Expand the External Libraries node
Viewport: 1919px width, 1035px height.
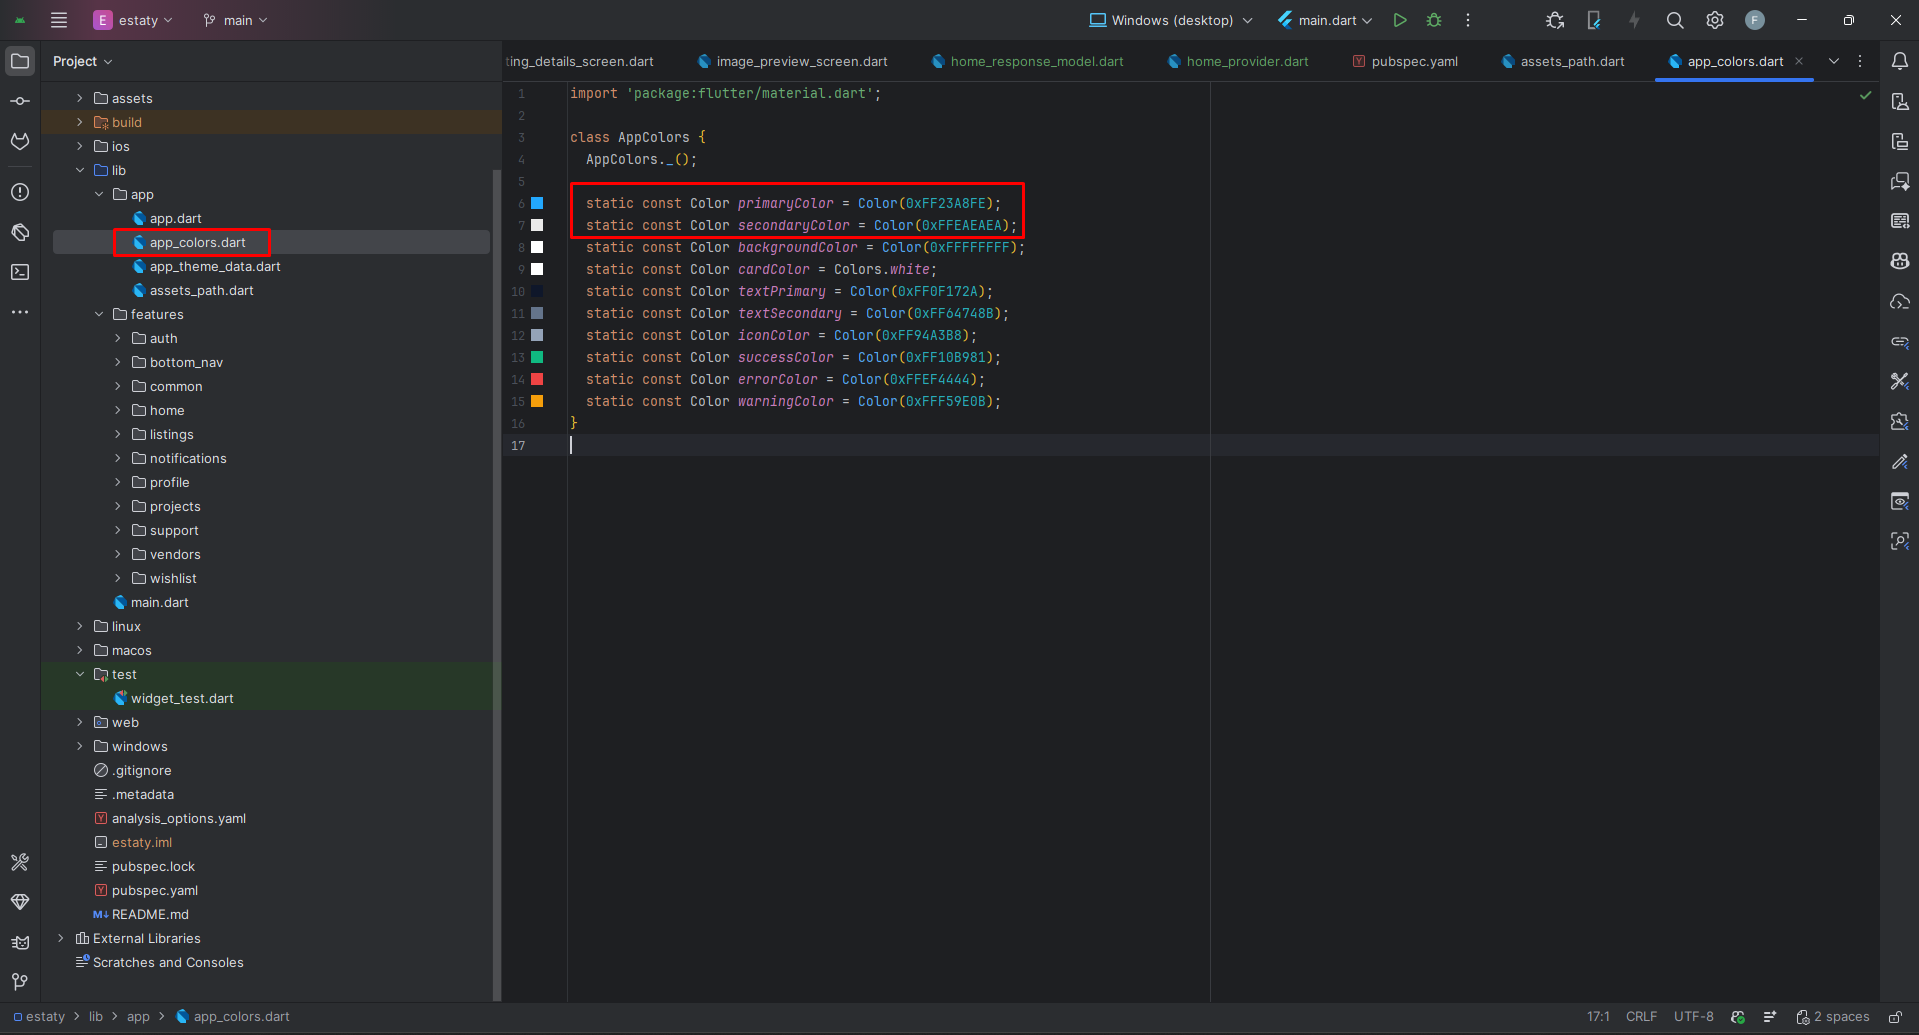pos(61,938)
